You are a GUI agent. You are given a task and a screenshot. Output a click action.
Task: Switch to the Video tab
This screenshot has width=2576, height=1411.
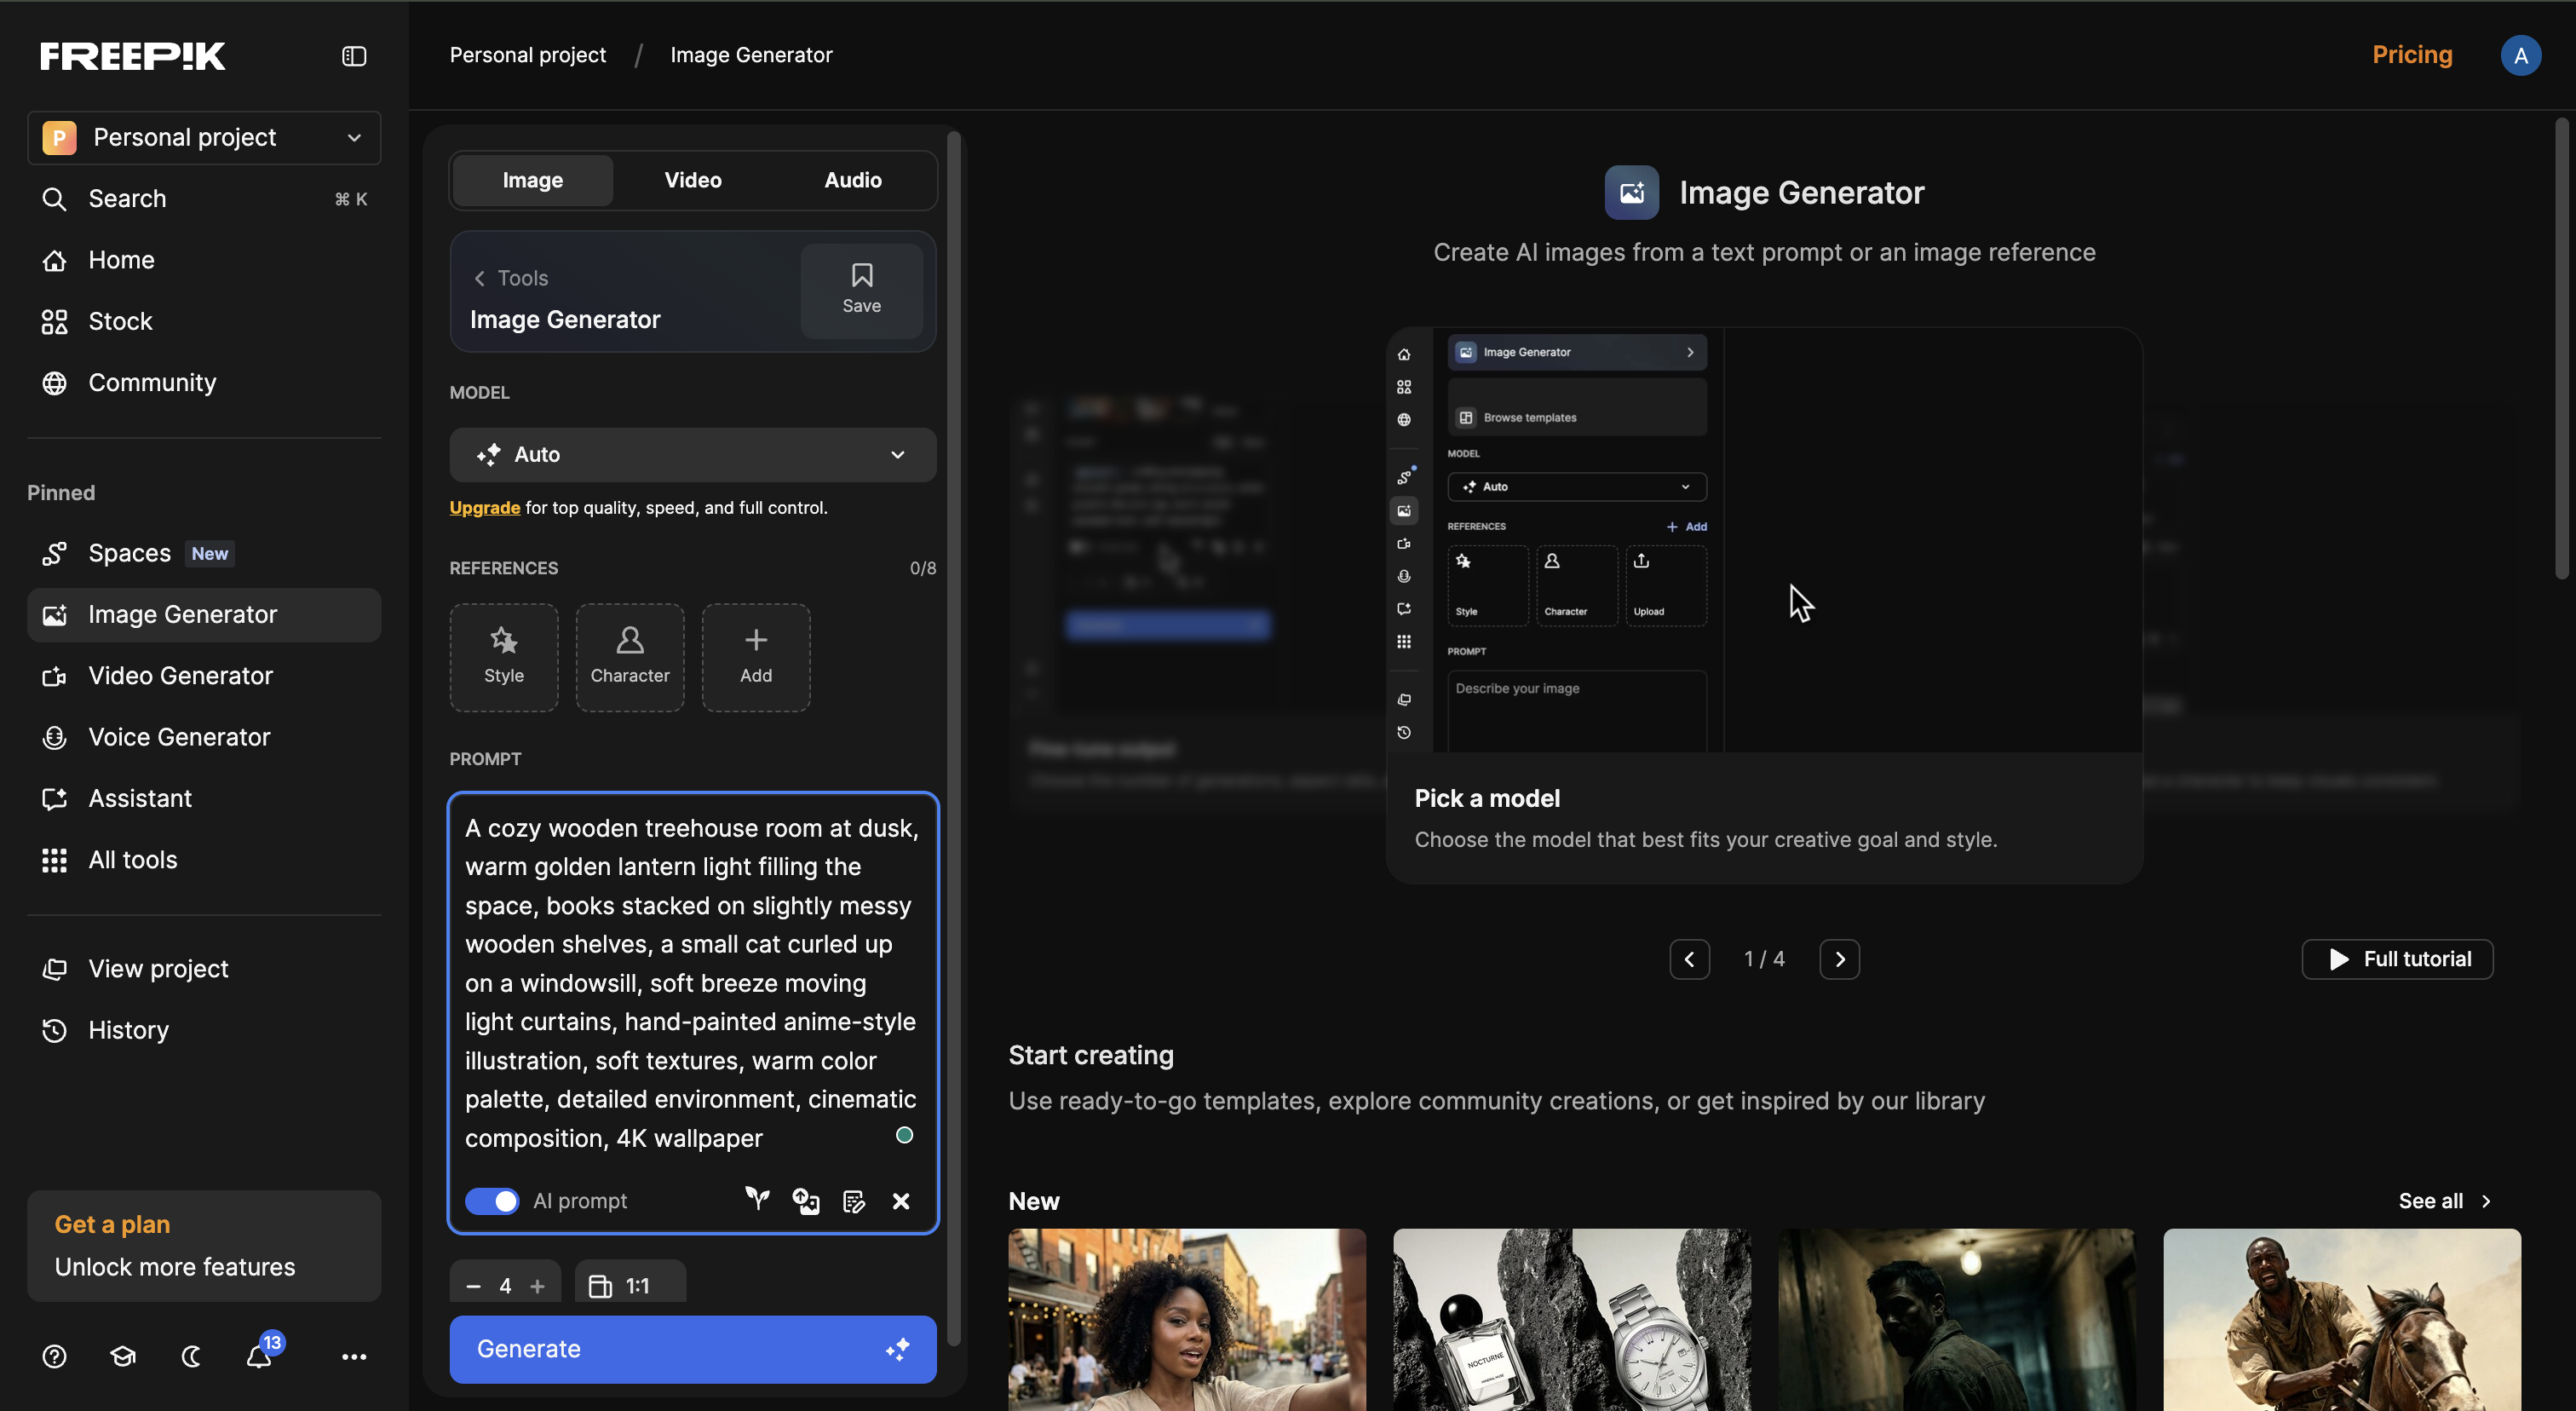coord(693,180)
